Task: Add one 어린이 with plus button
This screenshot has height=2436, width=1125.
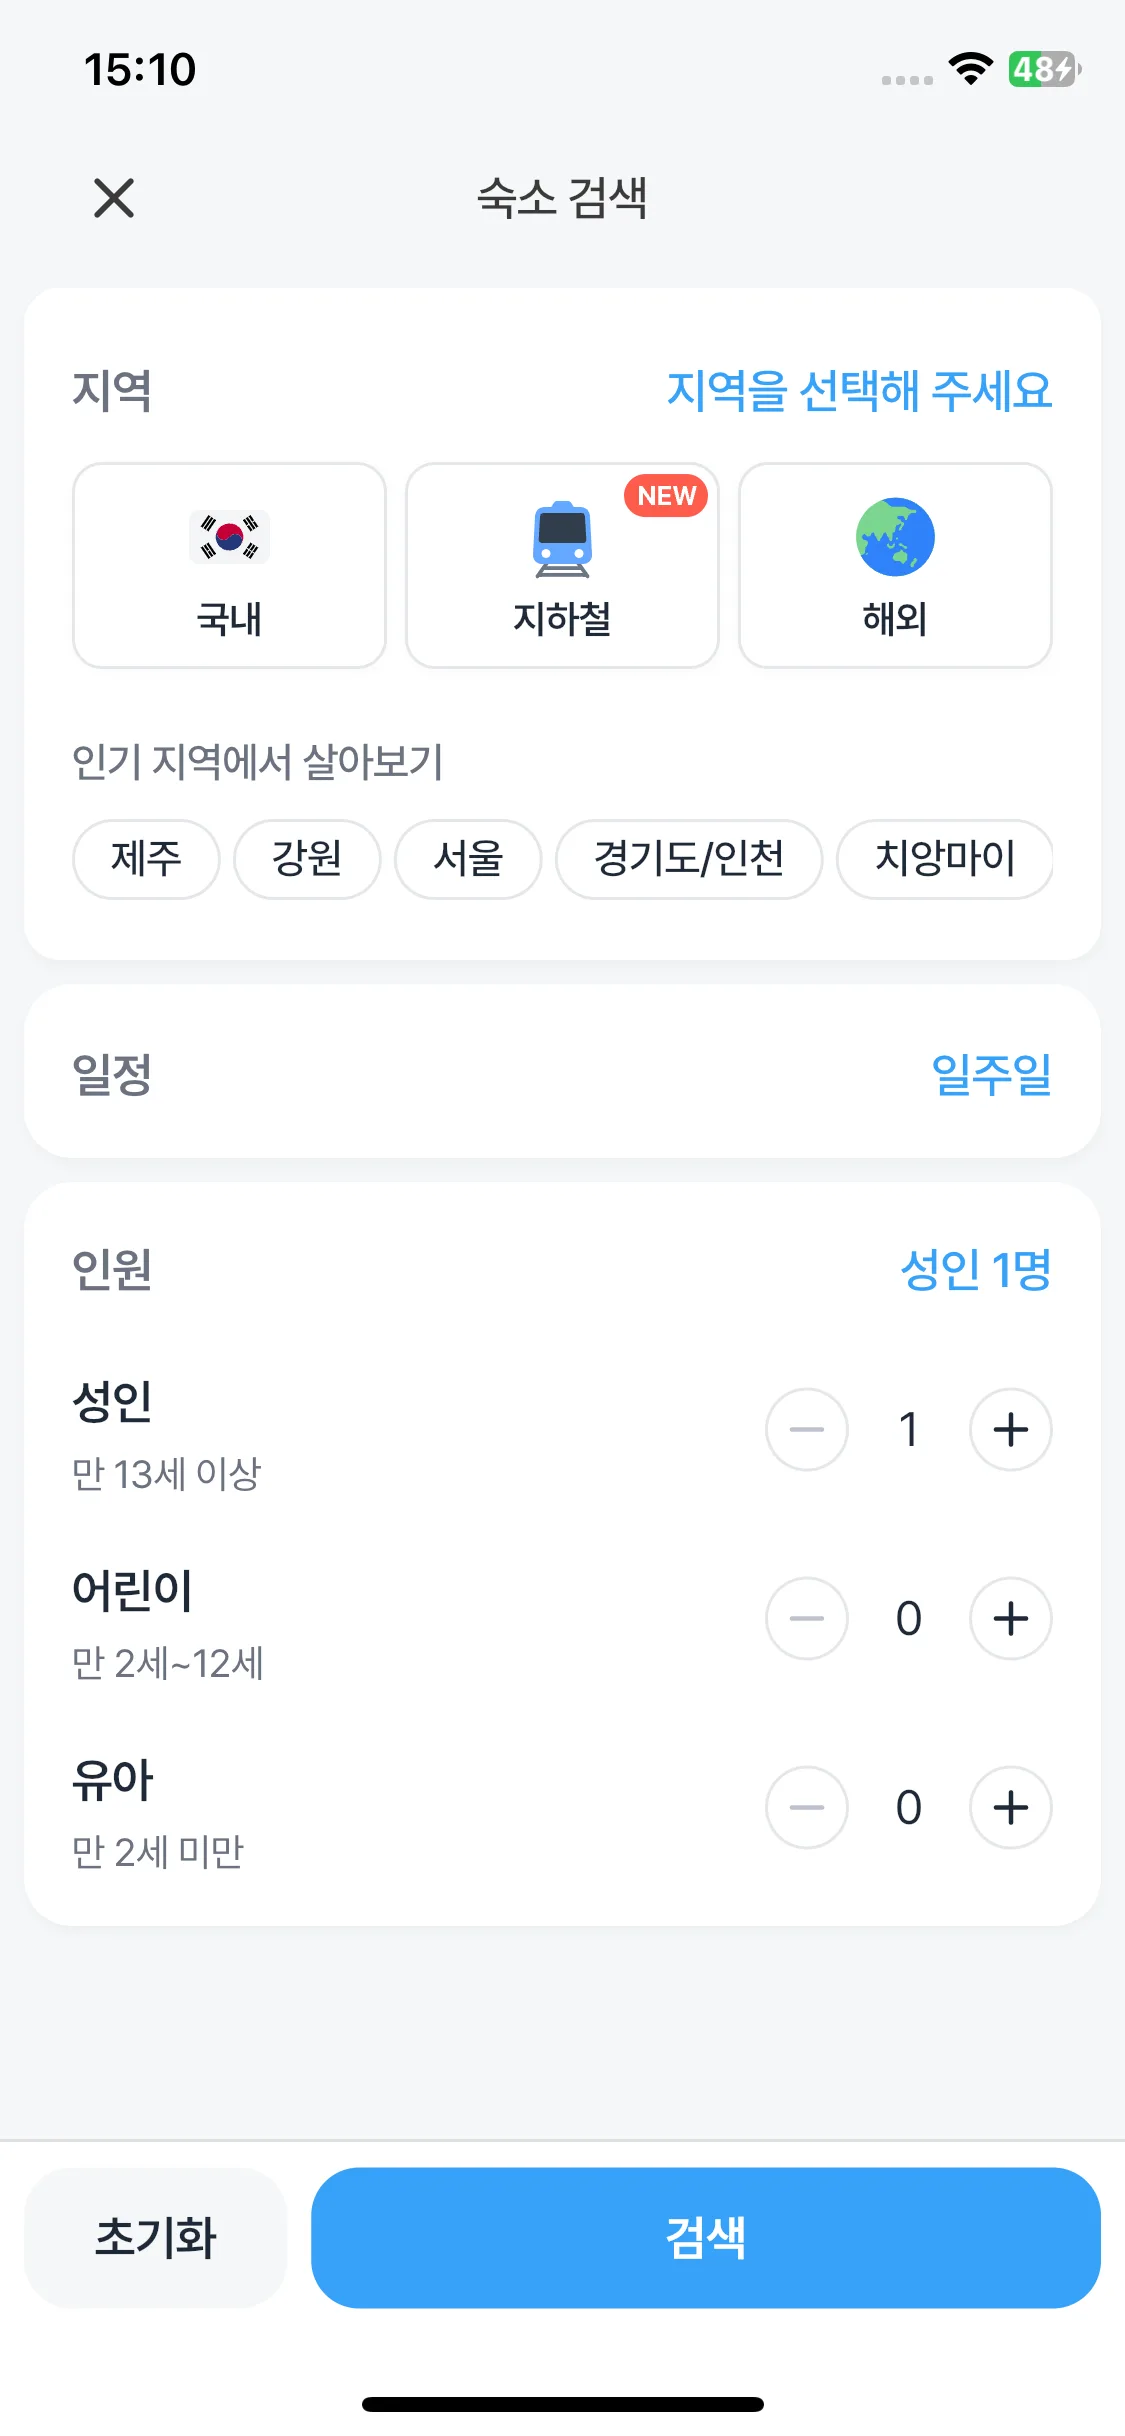Action: click(1010, 1618)
